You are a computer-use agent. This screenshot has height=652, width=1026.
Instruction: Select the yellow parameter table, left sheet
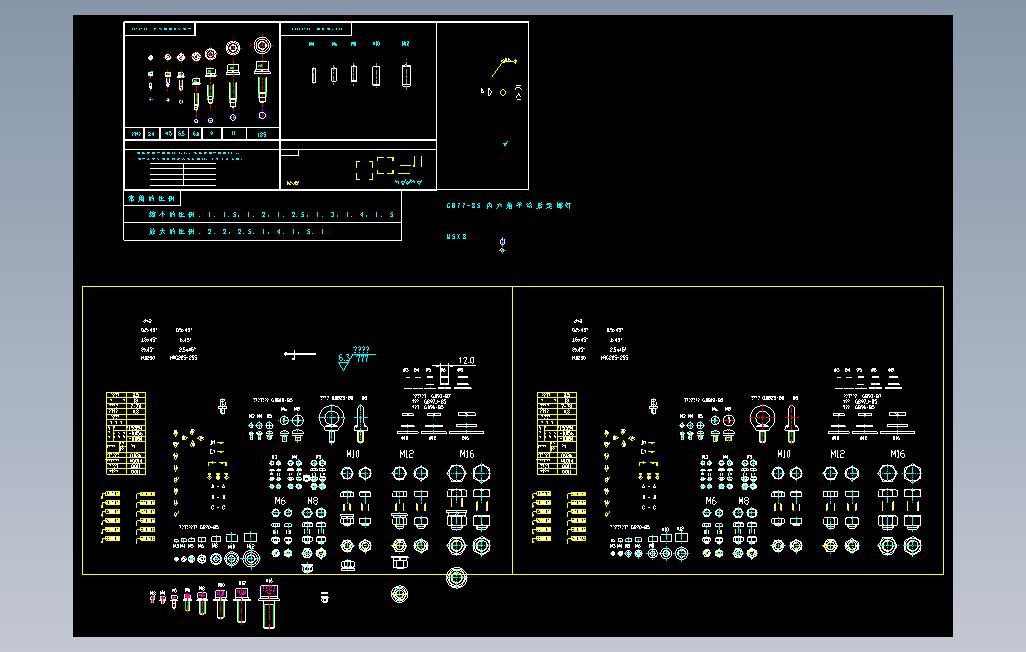(x=126, y=433)
